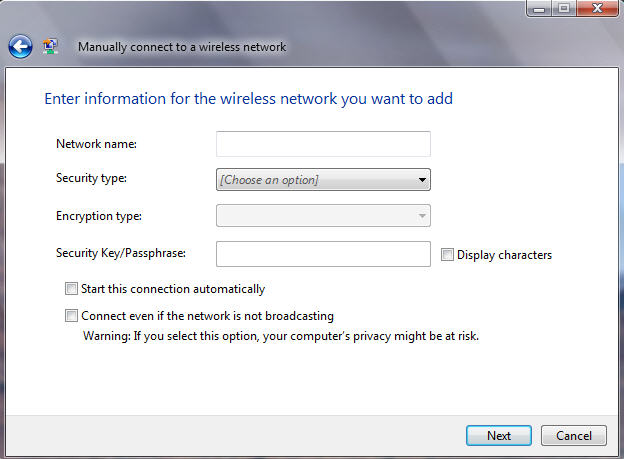Image resolution: width=624 pixels, height=459 pixels.
Task: Expand the Encryption type combo box
Action: pyautogui.click(x=323, y=216)
